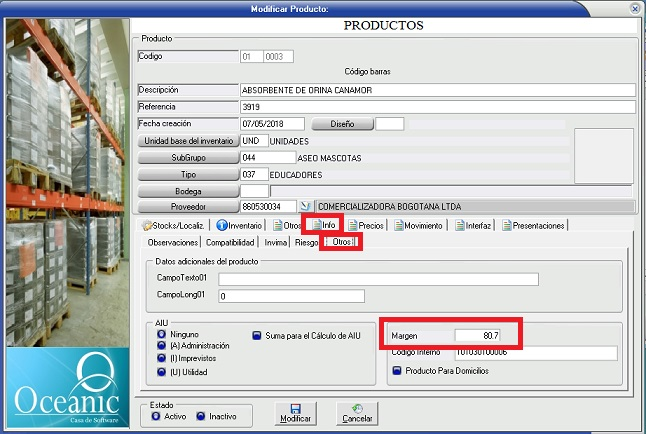
Task: Switch to the Compatibilidad sub-tab
Action: click(x=232, y=243)
